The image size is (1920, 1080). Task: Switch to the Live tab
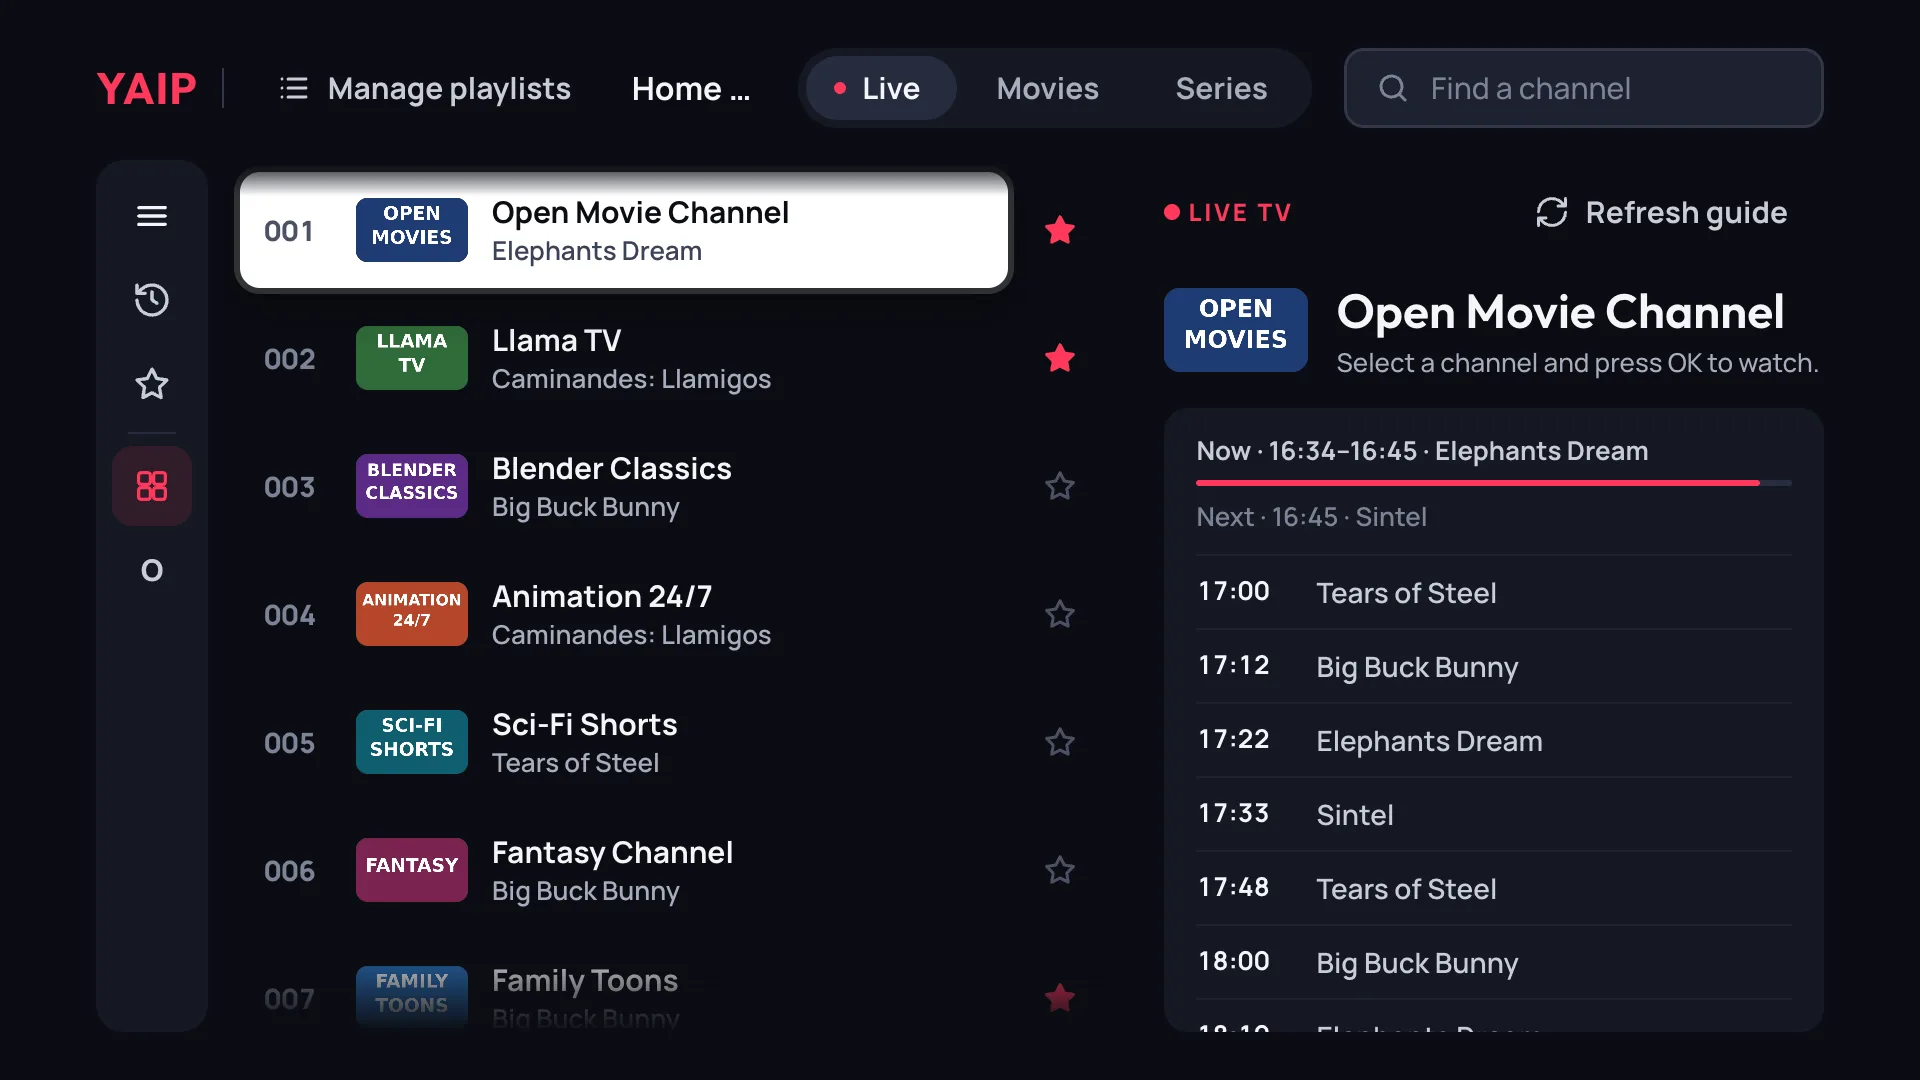[x=881, y=88]
